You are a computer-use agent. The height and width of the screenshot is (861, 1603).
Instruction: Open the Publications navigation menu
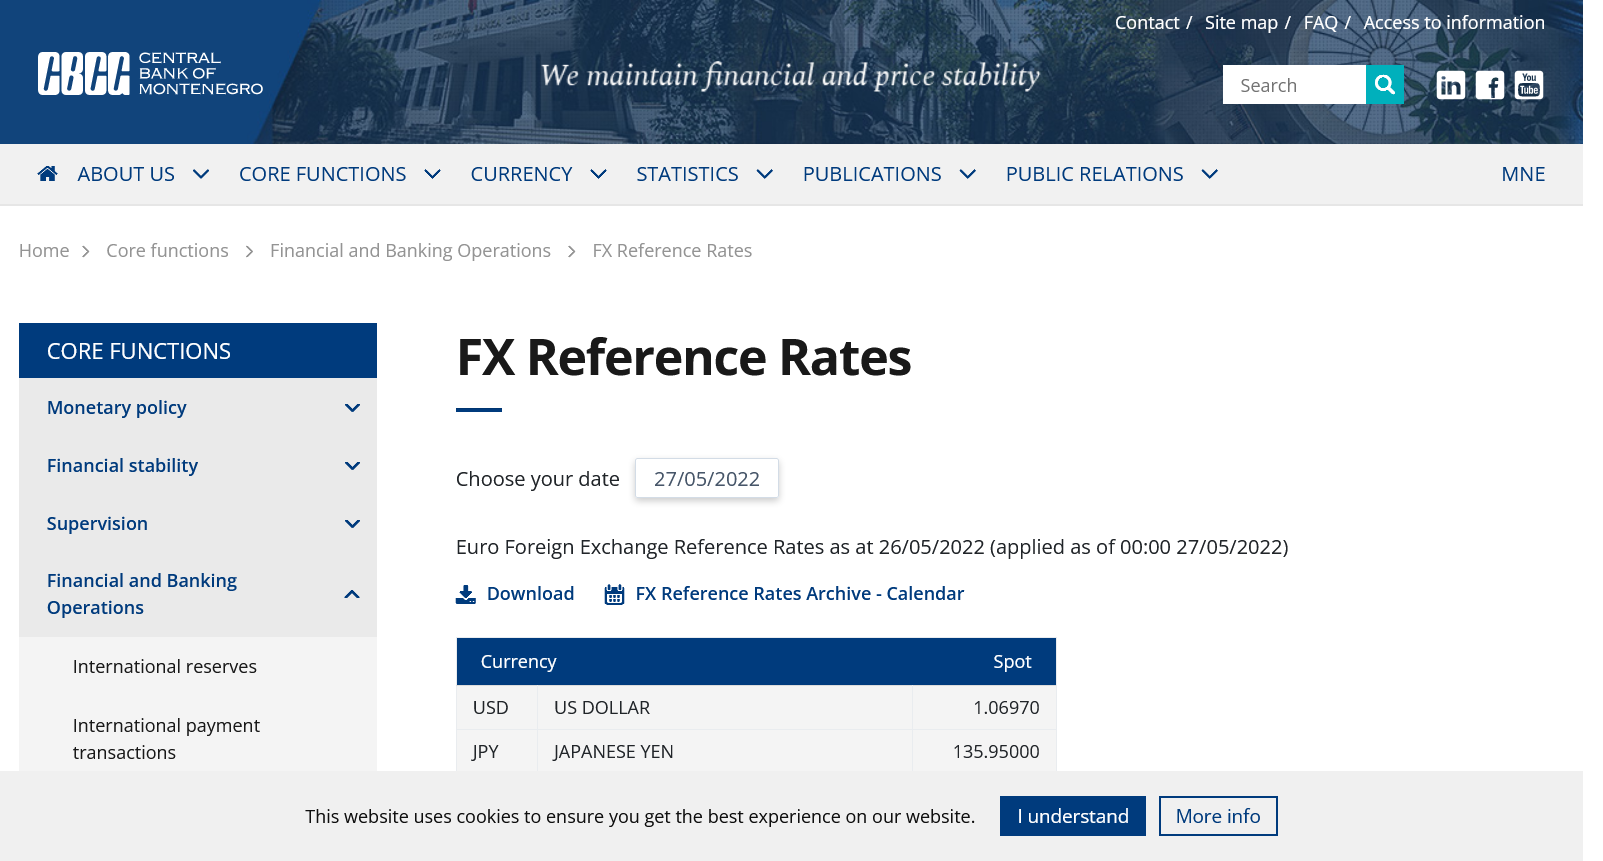click(888, 175)
